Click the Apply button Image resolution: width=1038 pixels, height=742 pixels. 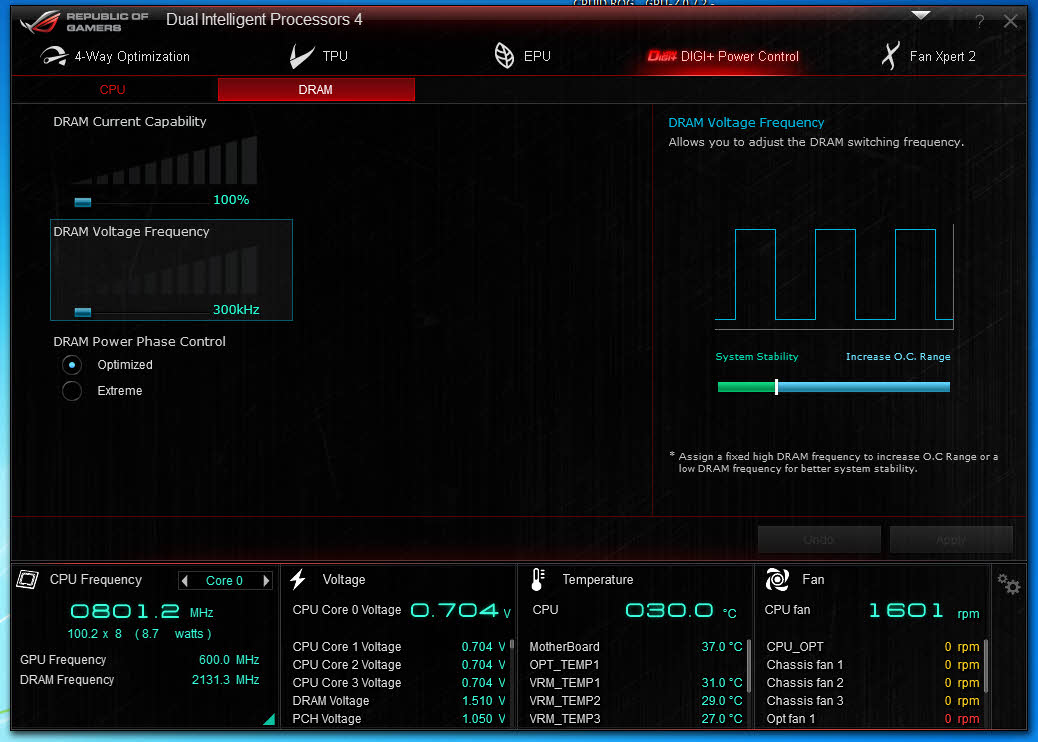950,540
